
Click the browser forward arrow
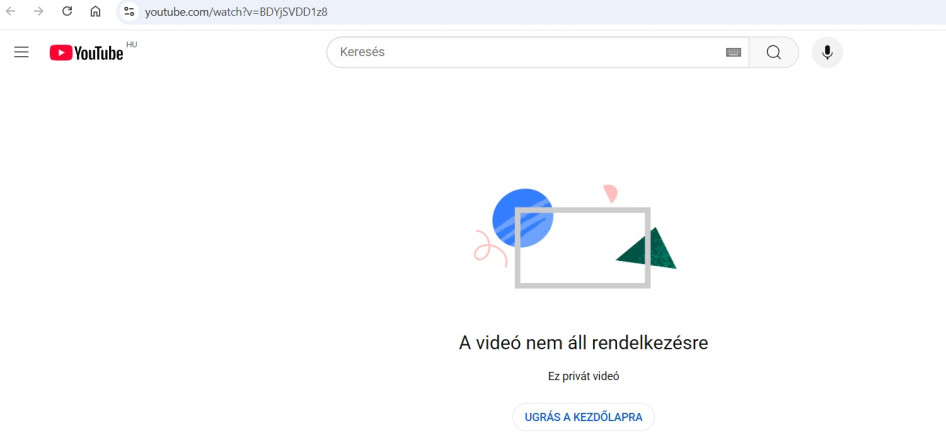39,11
